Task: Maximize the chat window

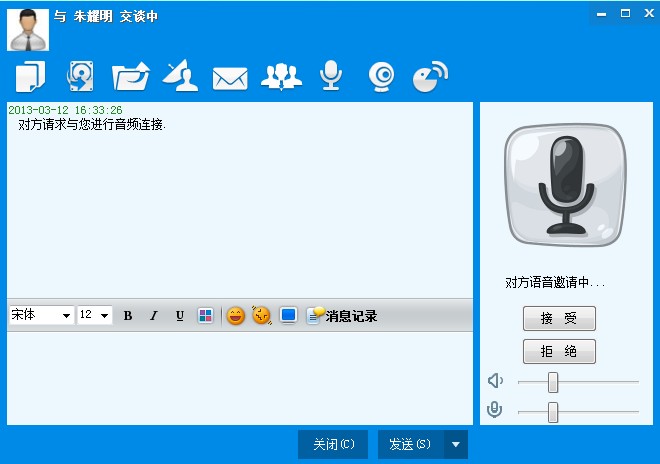Action: click(625, 13)
